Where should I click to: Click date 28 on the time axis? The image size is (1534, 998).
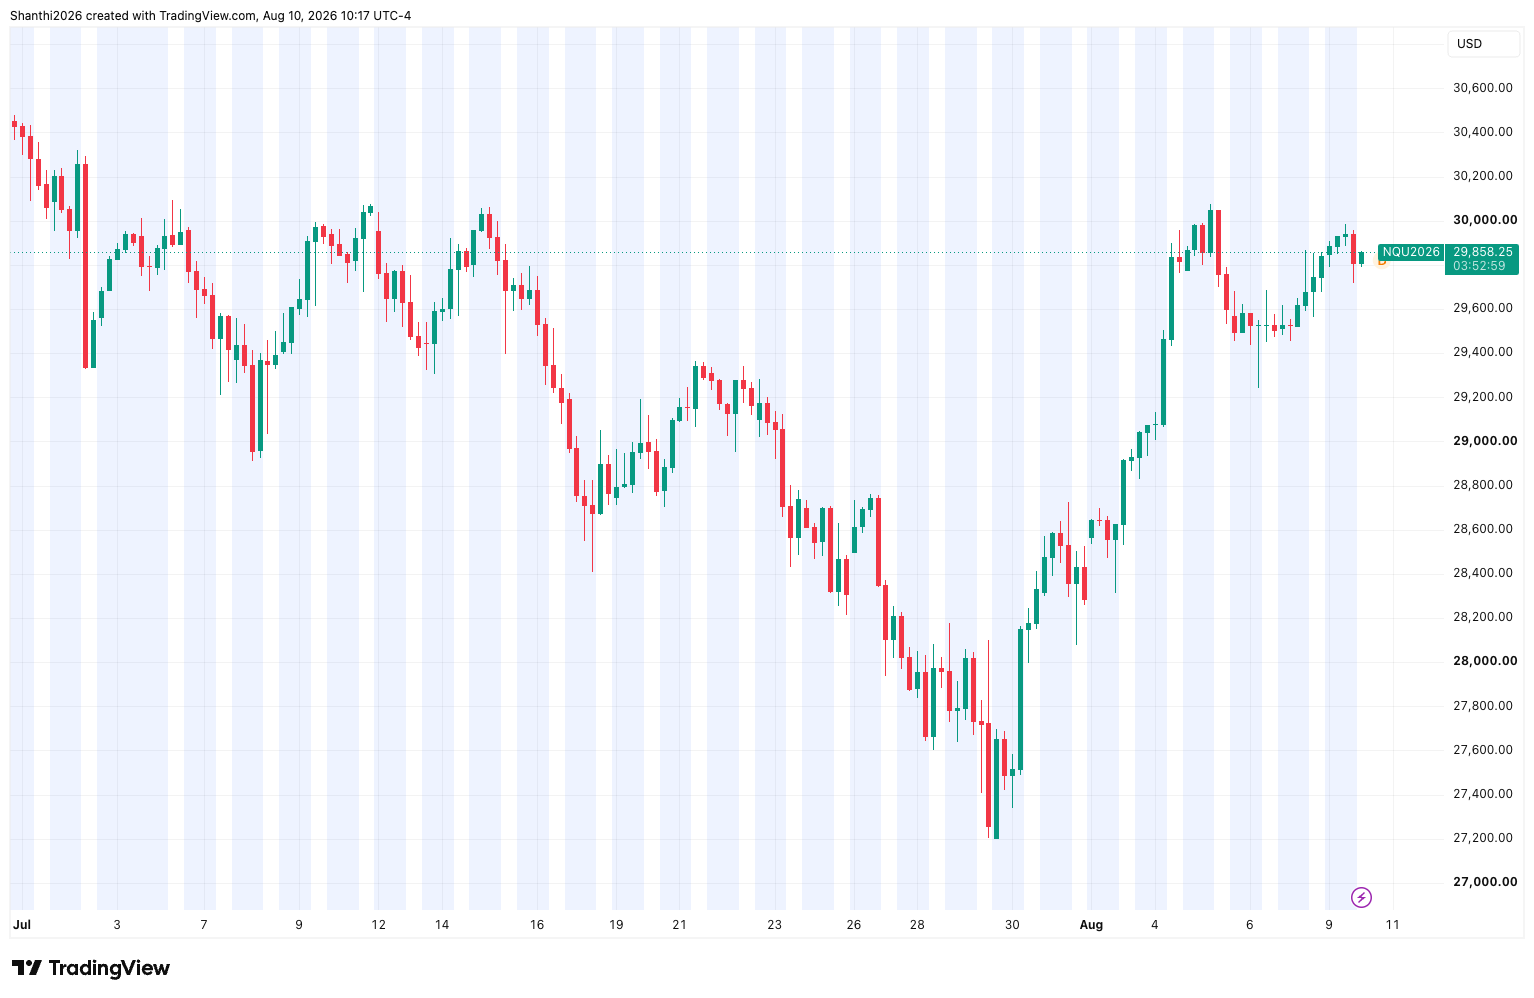pyautogui.click(x=917, y=925)
